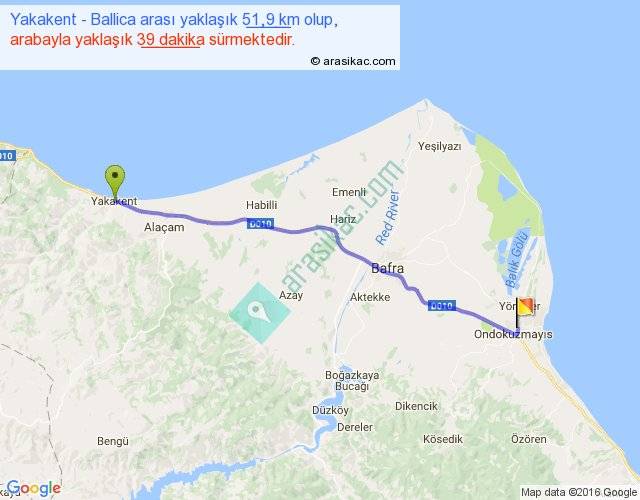Click the road shield at the left map edge
The height and width of the screenshot is (500, 640).
coord(7,156)
